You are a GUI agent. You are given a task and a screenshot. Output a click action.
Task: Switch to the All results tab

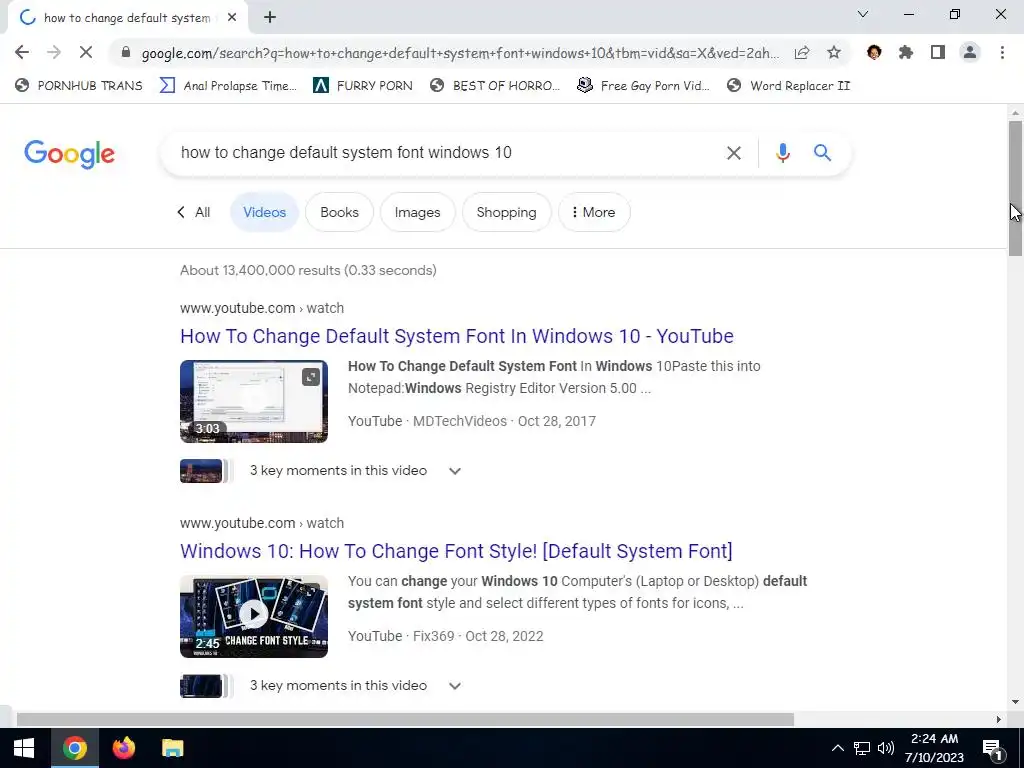click(194, 212)
